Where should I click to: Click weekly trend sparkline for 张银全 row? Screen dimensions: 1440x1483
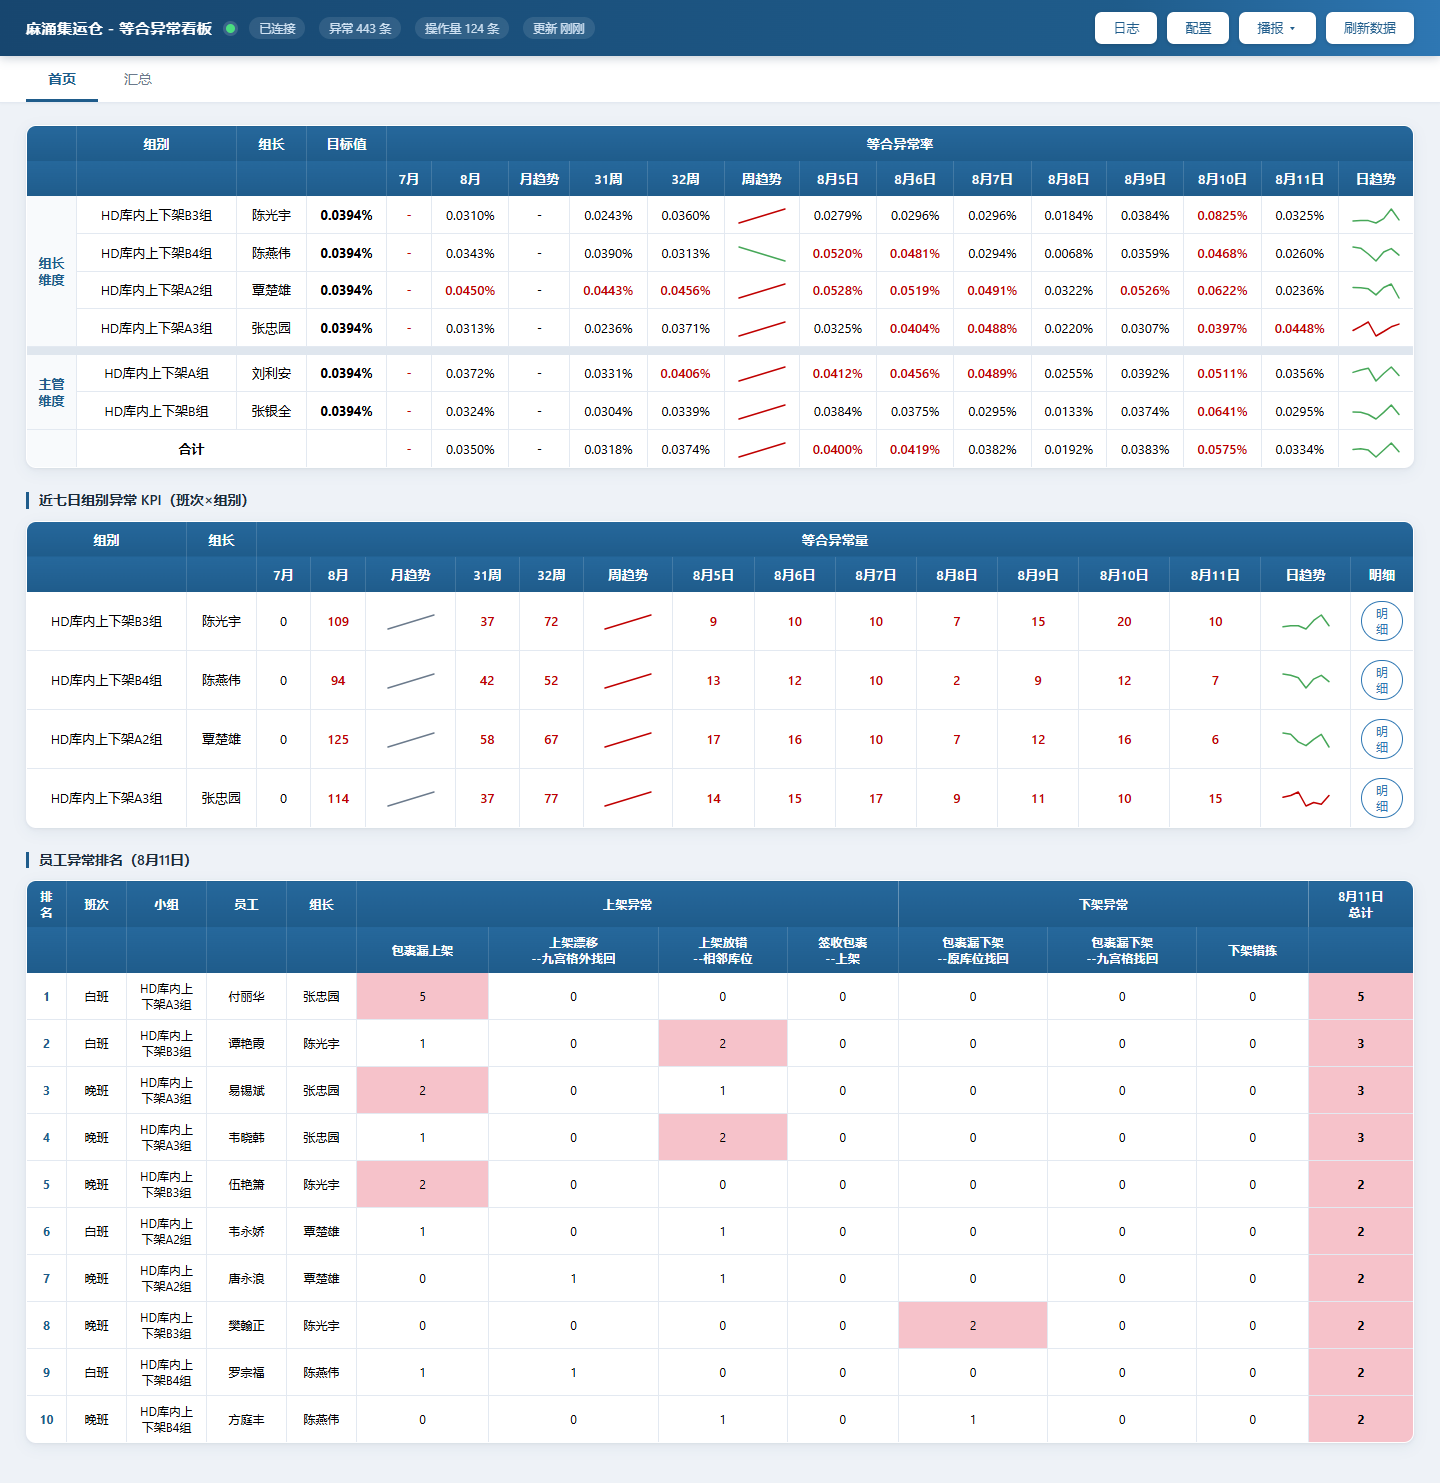762,411
